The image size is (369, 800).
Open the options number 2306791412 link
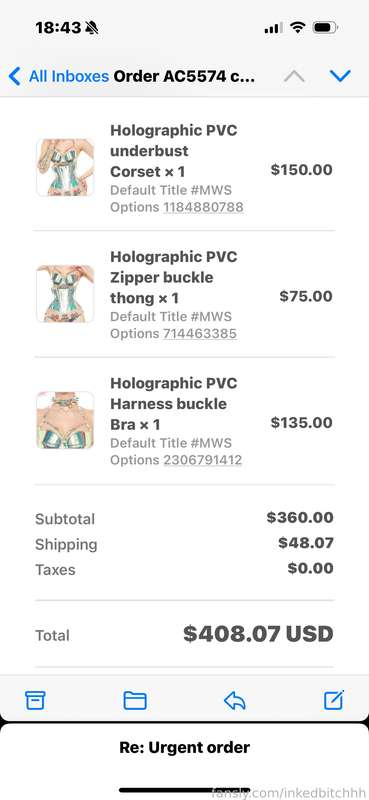click(x=203, y=460)
